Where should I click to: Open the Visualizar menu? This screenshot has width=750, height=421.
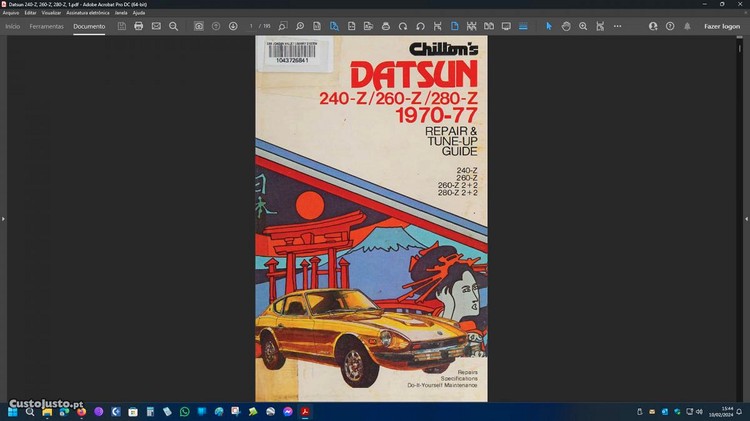point(51,12)
